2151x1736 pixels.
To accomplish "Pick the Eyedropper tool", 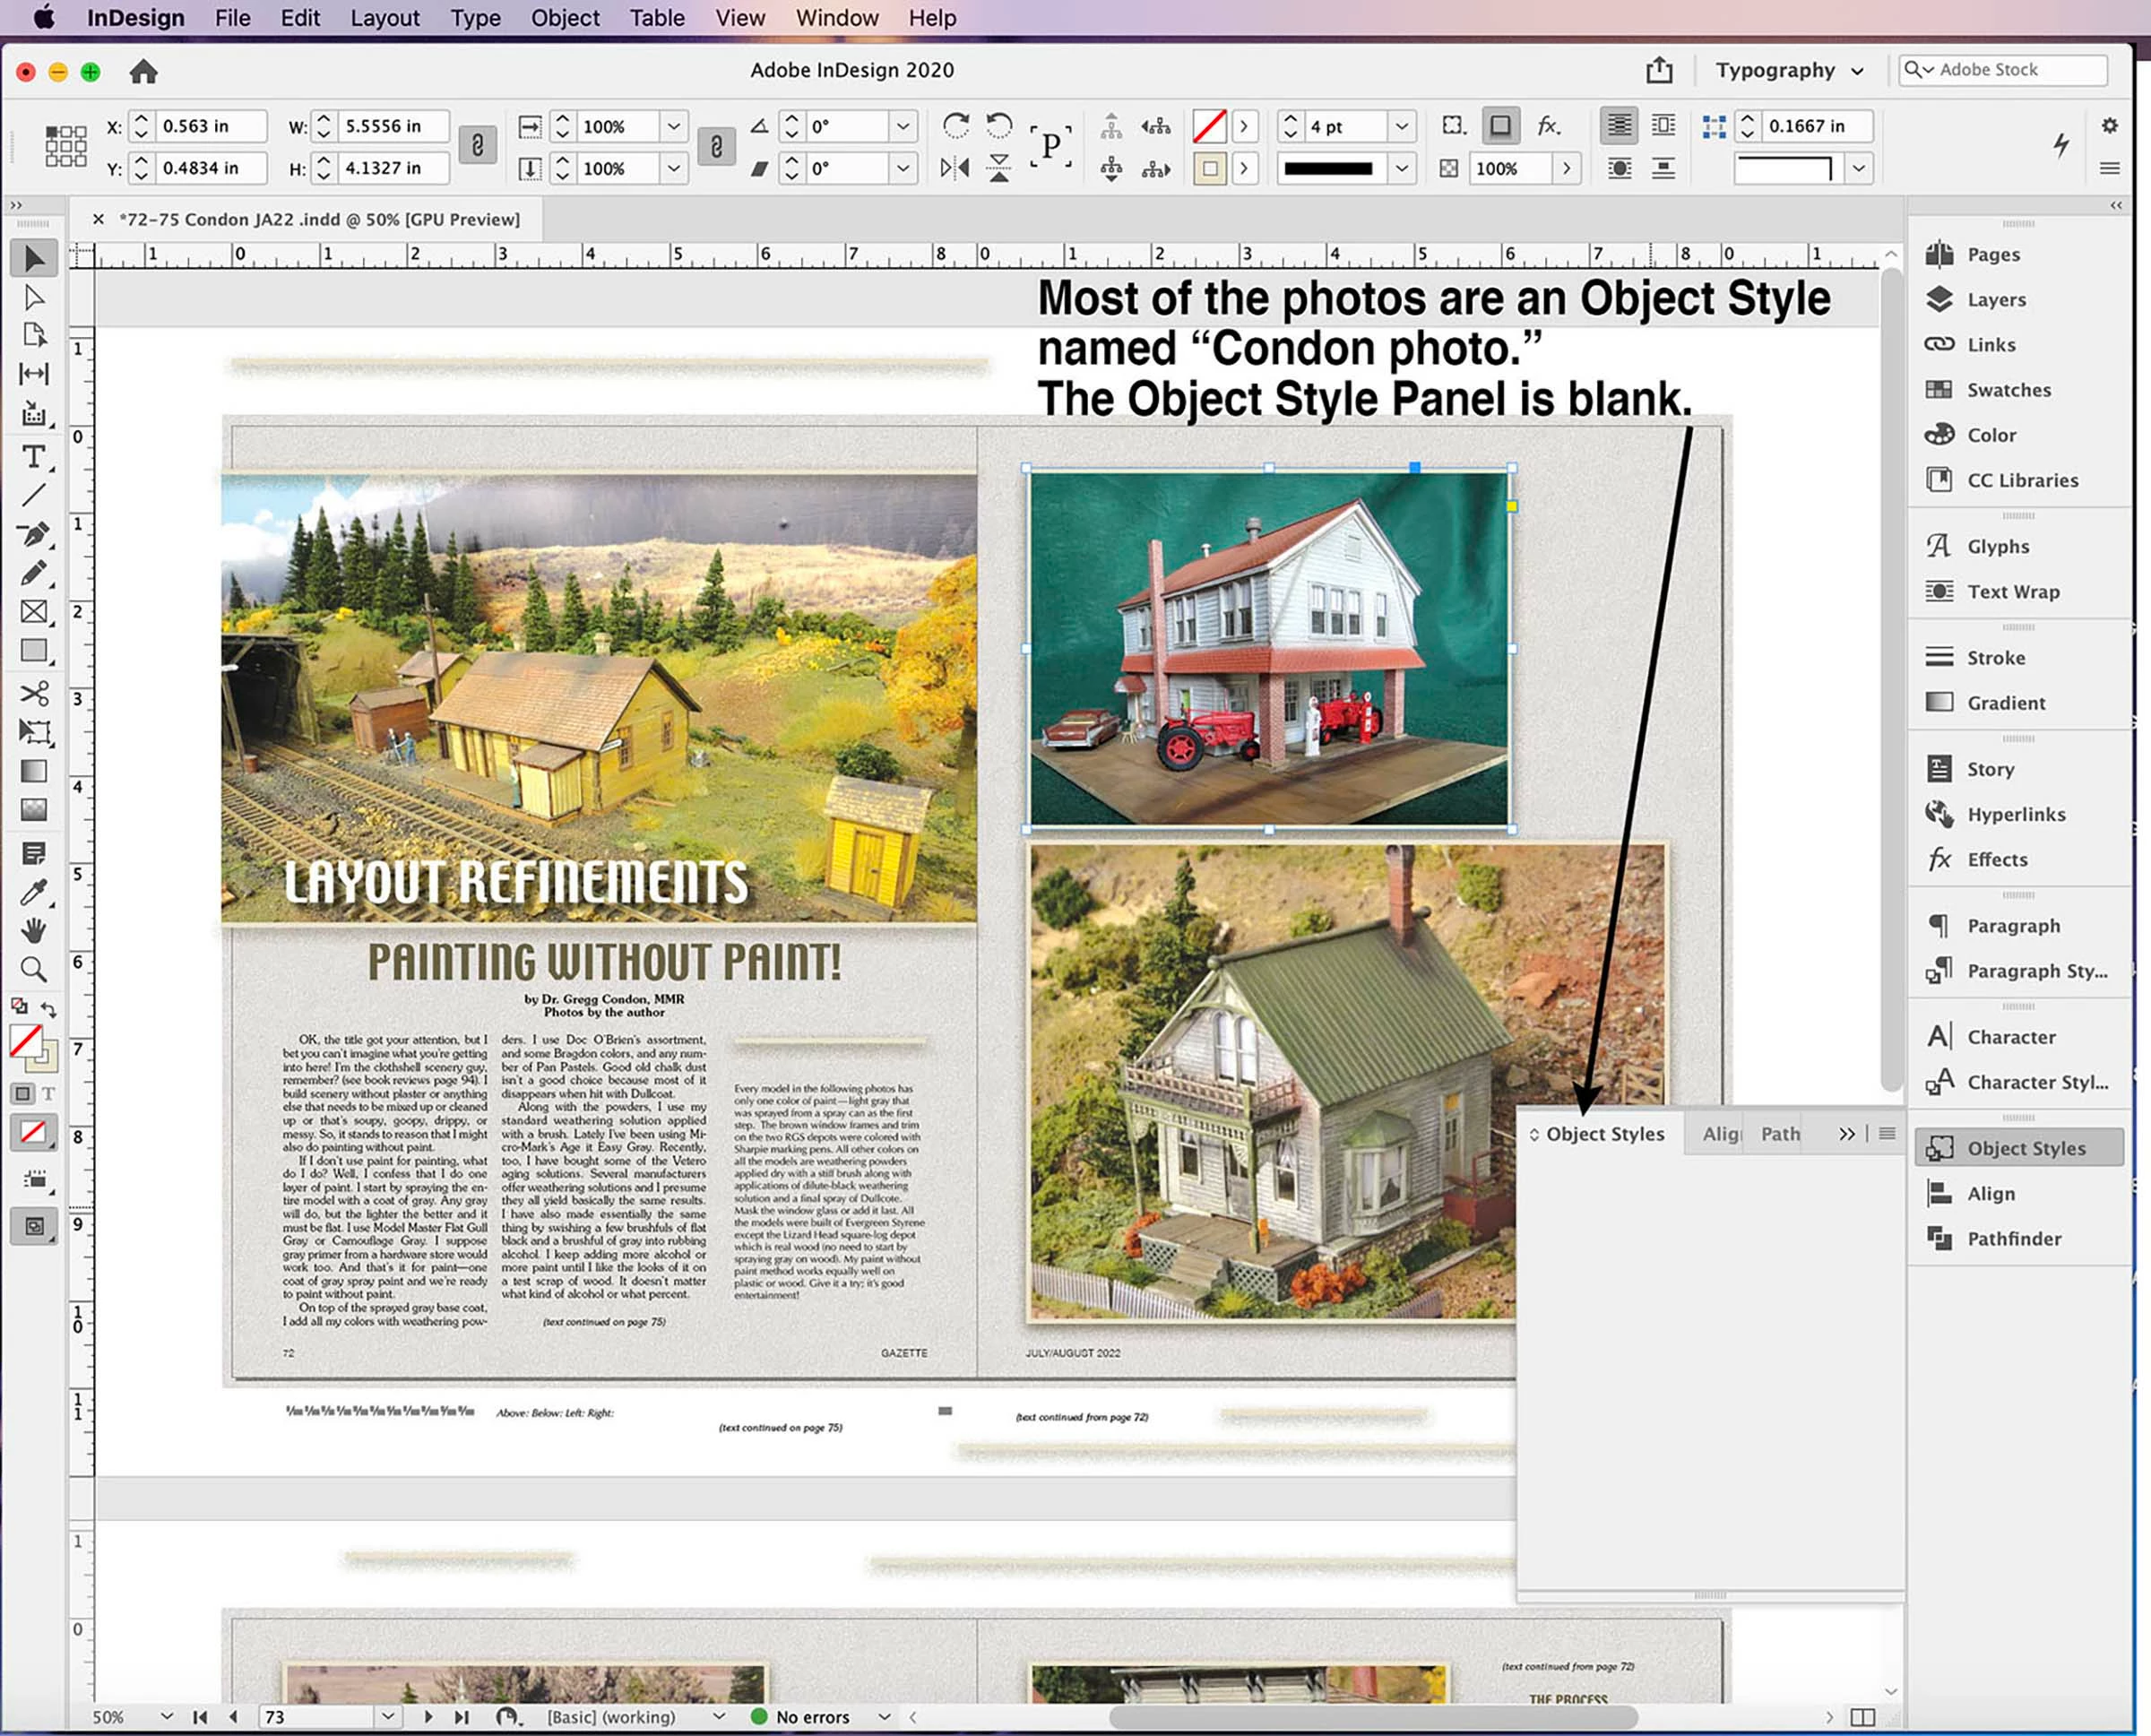I will [x=33, y=891].
